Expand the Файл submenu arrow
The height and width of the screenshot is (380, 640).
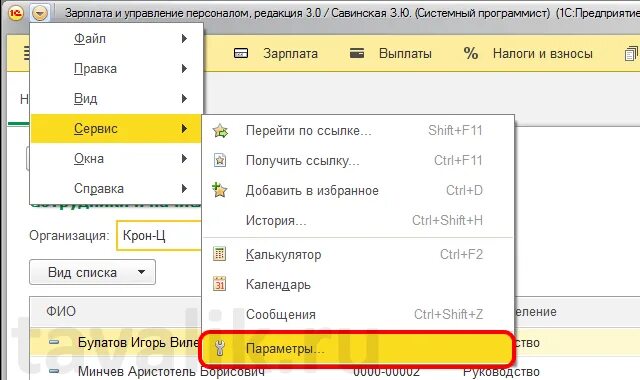coord(184,38)
